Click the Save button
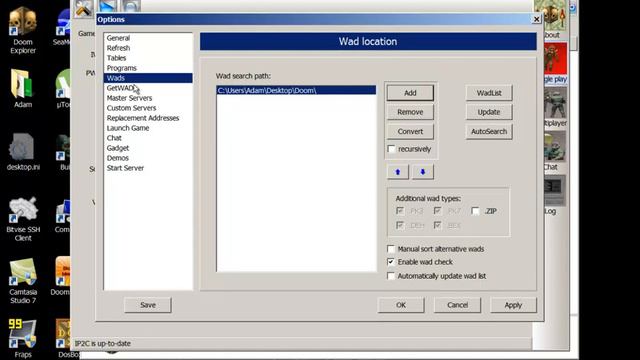The width and height of the screenshot is (640, 360). pos(148,305)
